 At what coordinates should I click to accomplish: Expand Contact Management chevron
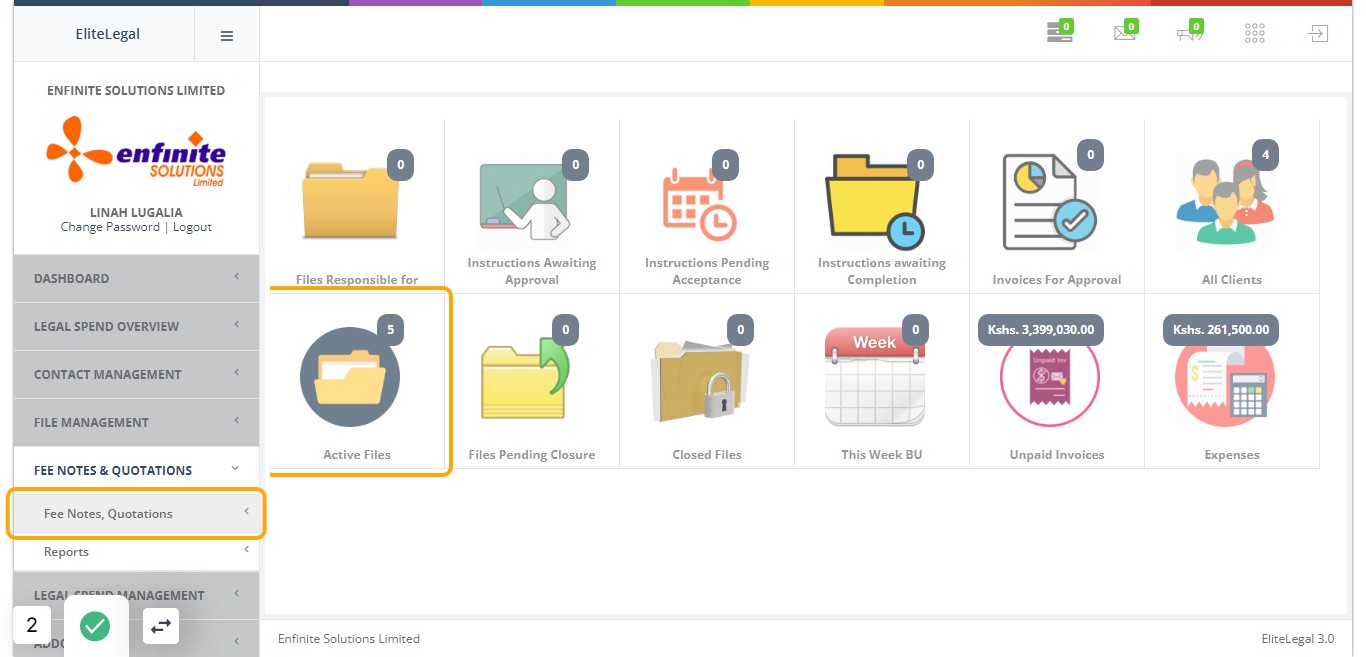[x=237, y=372]
